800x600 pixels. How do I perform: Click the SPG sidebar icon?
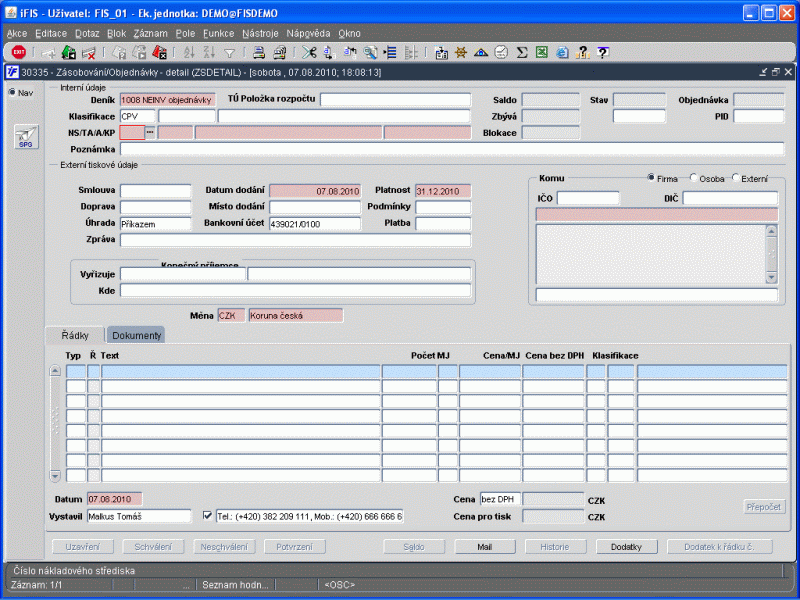(25, 138)
